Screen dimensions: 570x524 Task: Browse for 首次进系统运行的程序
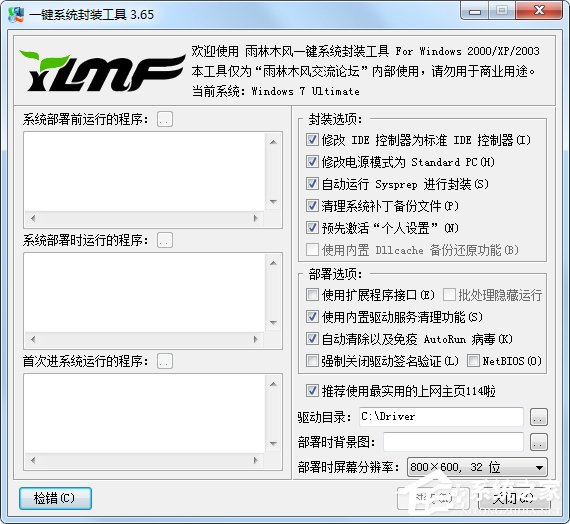point(165,361)
